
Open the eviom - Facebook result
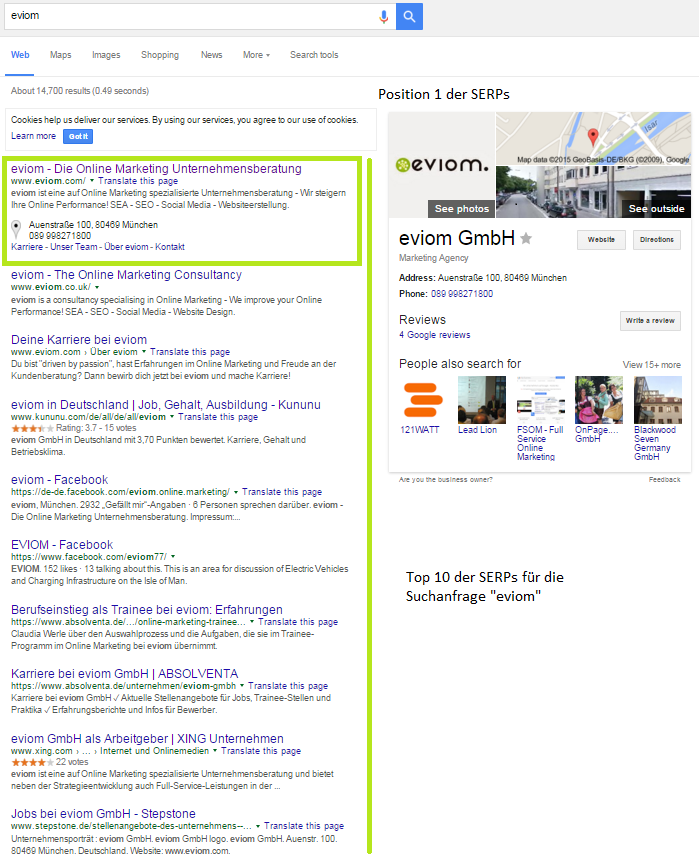pos(59,479)
